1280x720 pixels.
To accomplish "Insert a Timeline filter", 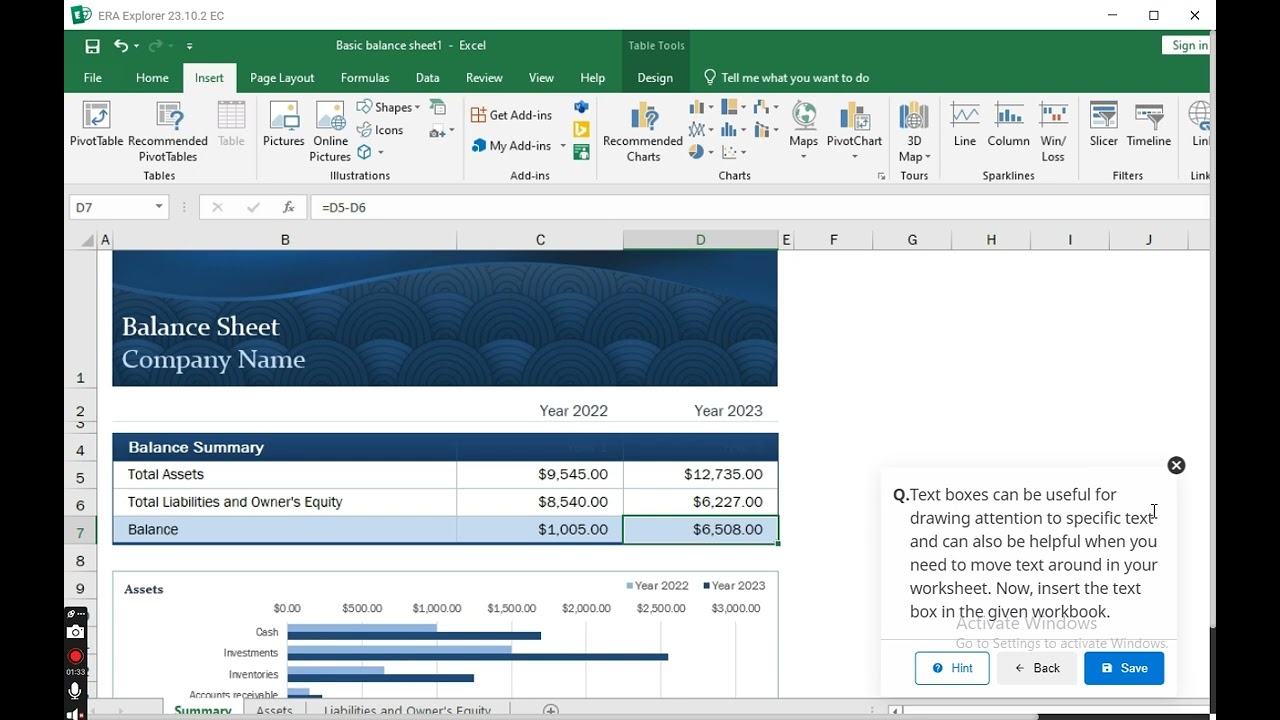I will pos(1149,125).
